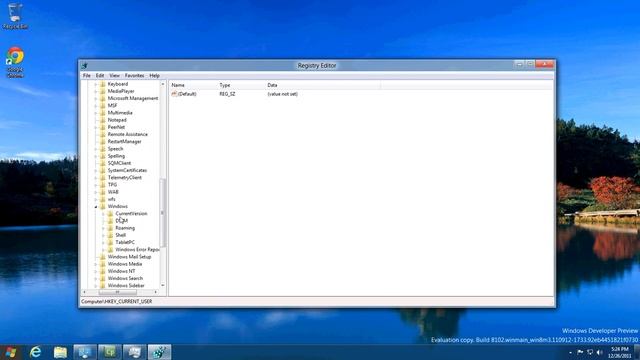The image size is (640, 360).
Task: Select the TPG folder icon
Action: point(103,185)
